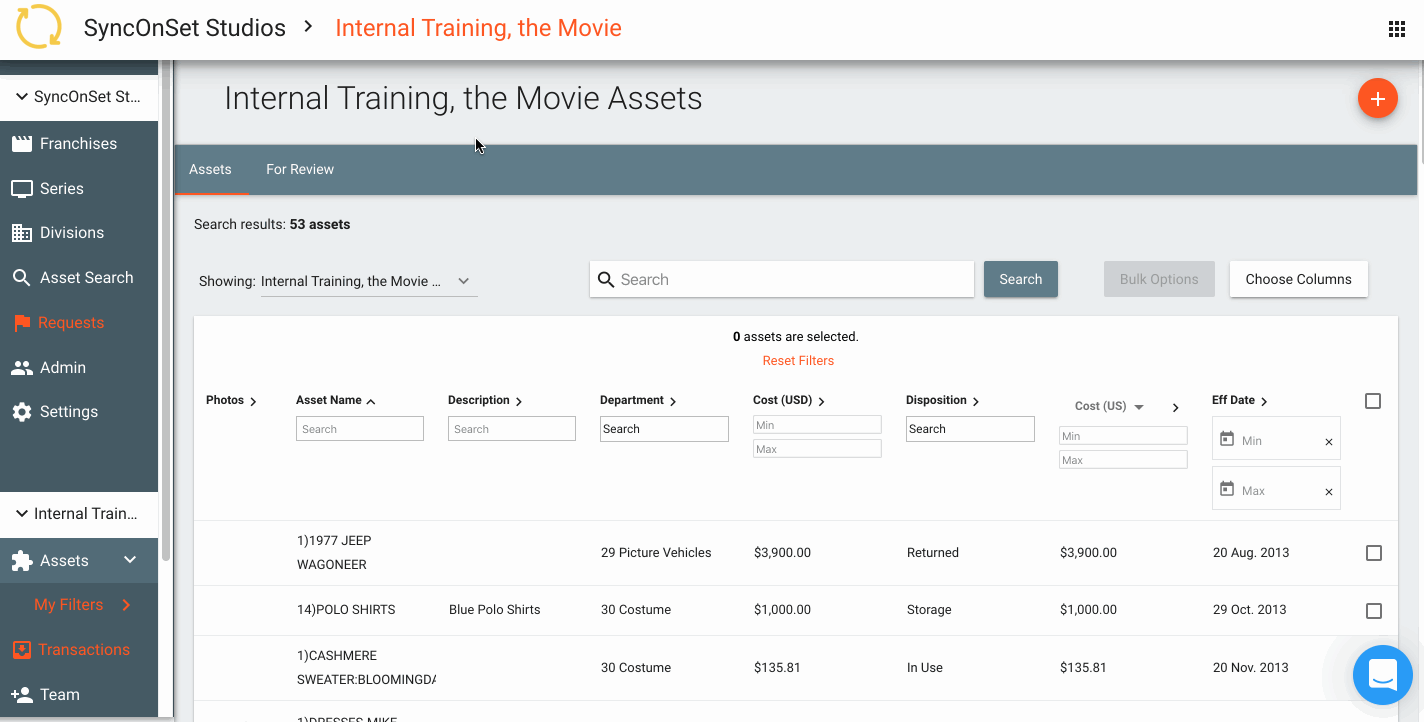The width and height of the screenshot is (1424, 722).
Task: Open Eff Date Min calendar picker
Action: [x=1227, y=439]
